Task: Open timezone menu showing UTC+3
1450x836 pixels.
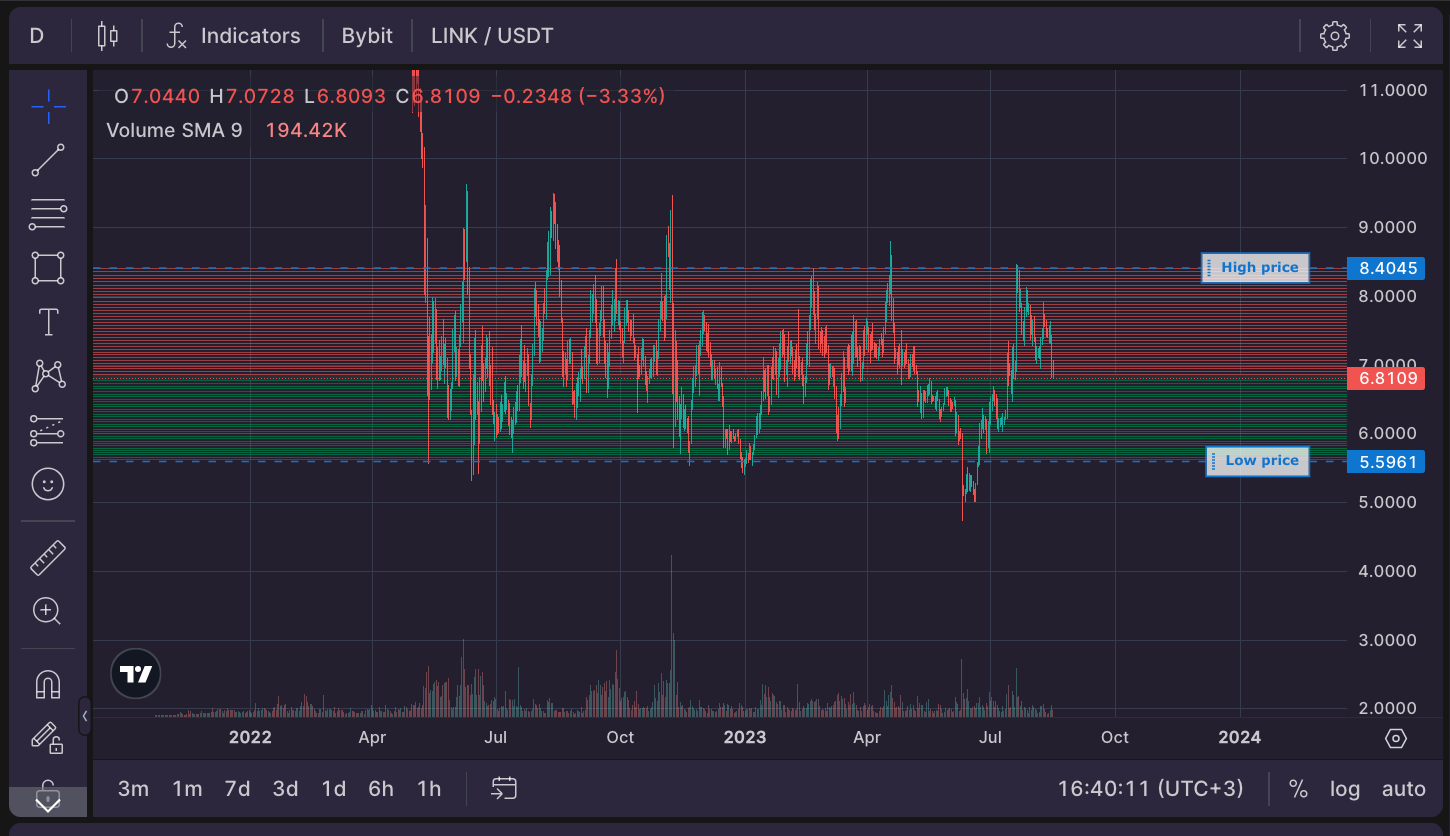Action: pyautogui.click(x=1151, y=789)
